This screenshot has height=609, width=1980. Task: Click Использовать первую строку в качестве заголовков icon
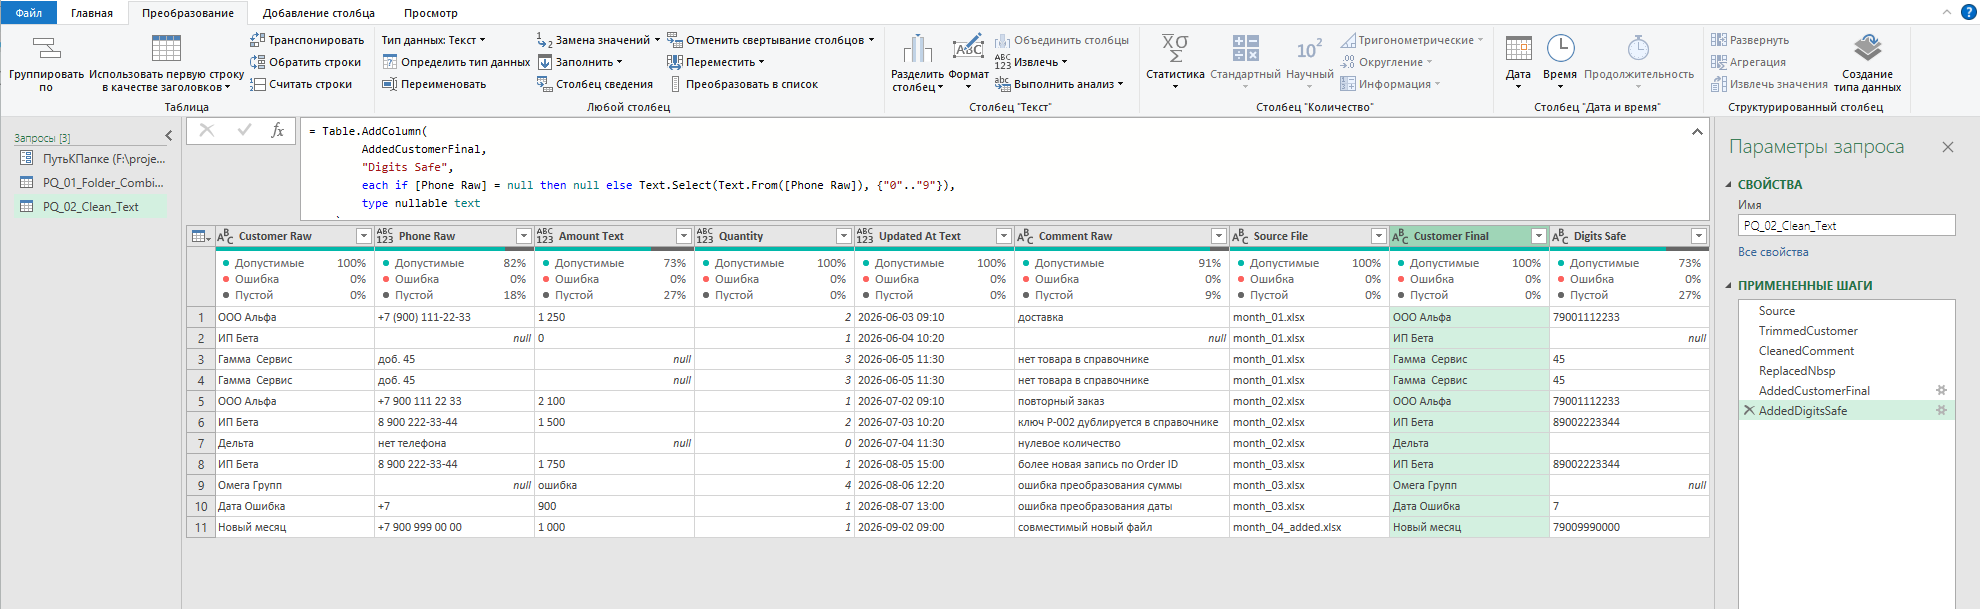pyautogui.click(x=166, y=48)
